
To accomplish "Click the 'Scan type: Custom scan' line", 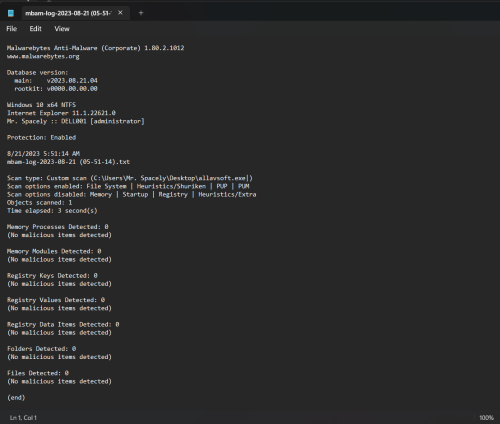I will tap(130, 178).
